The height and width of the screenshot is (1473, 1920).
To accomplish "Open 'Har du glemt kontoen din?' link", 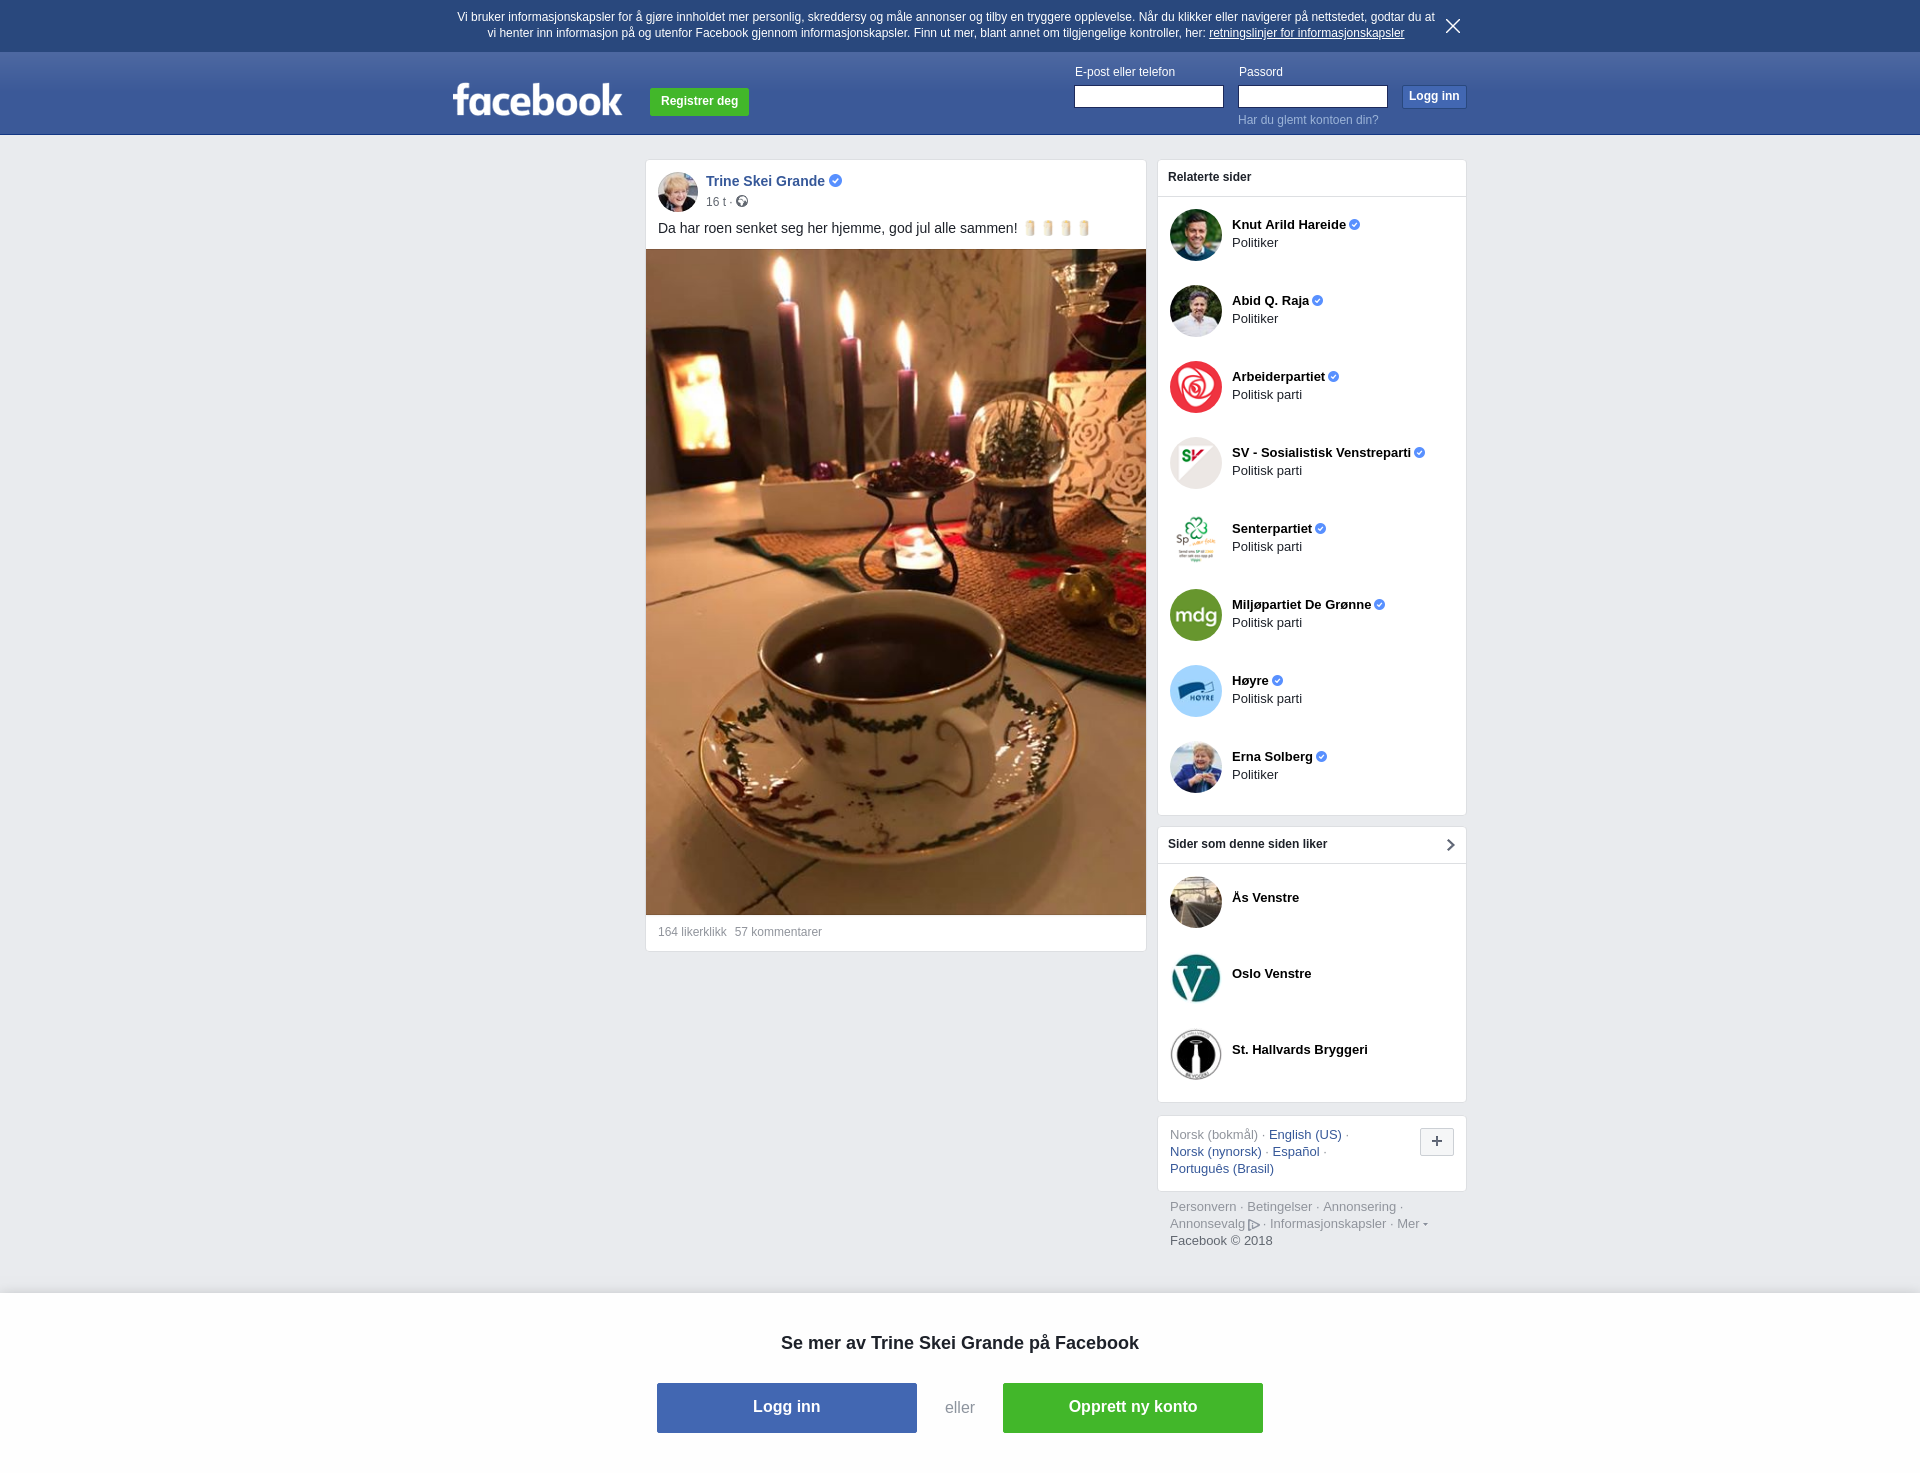I will 1307,120.
